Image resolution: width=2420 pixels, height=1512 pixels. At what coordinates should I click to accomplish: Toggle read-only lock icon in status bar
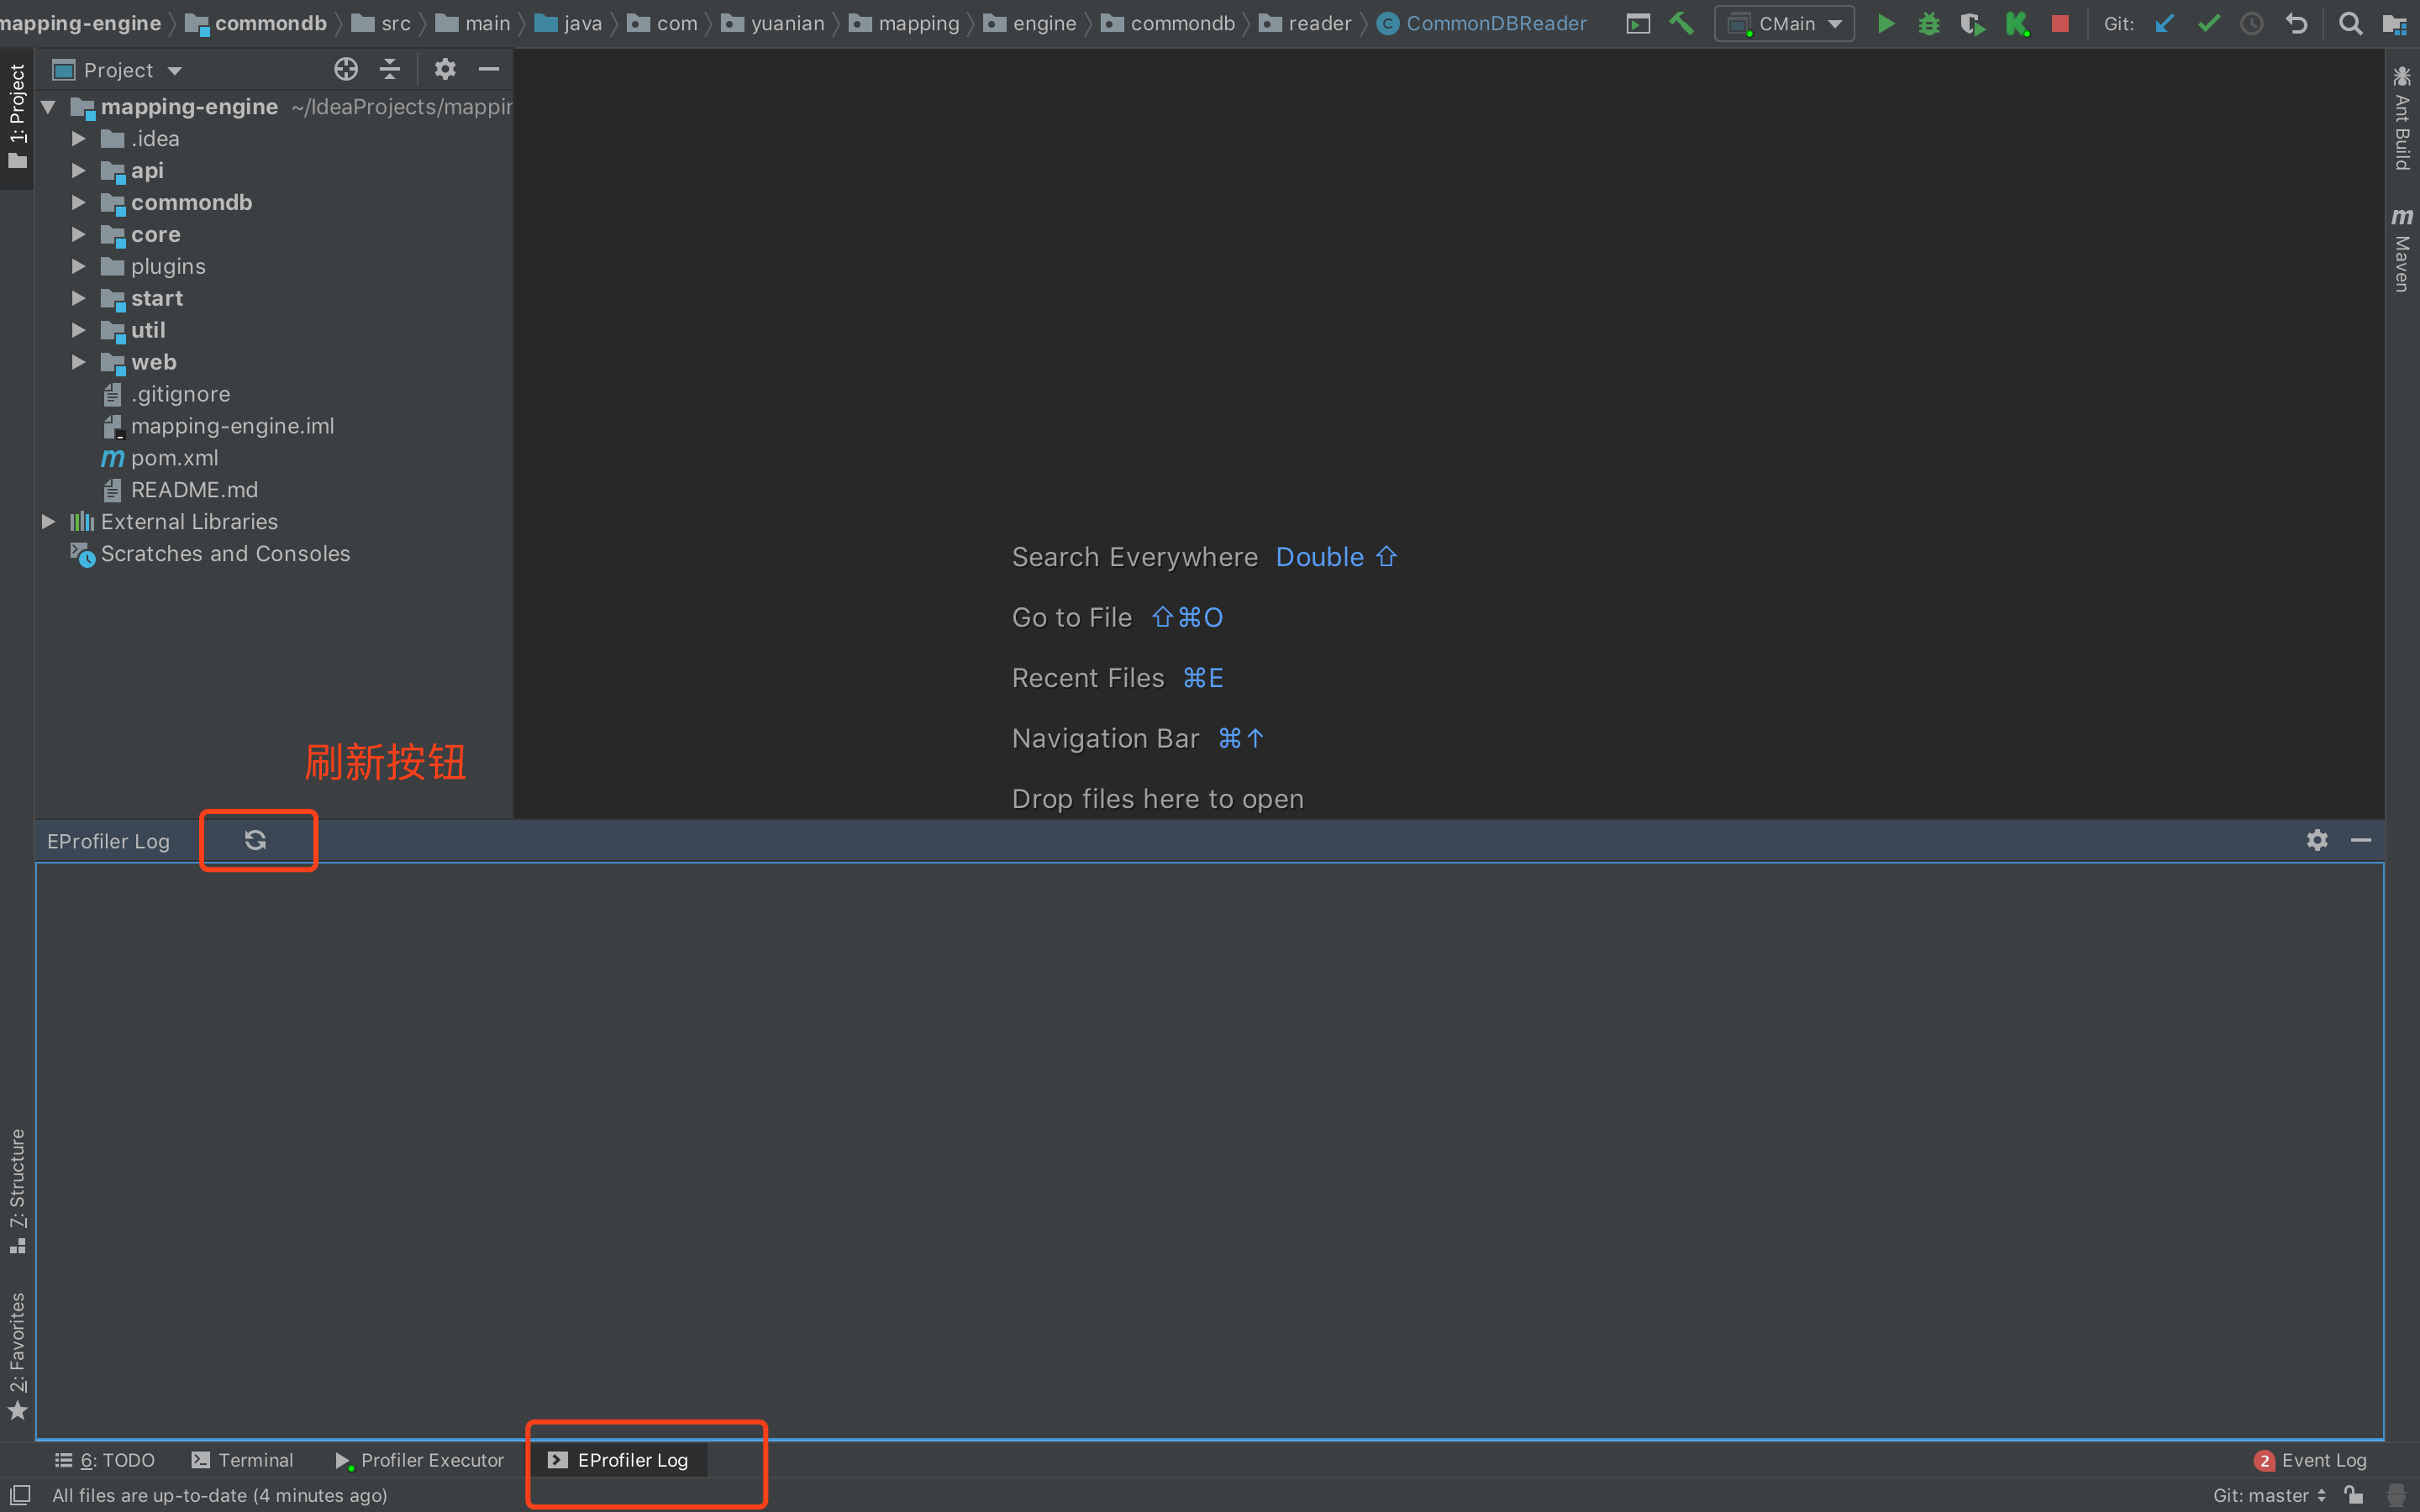tap(2353, 1495)
